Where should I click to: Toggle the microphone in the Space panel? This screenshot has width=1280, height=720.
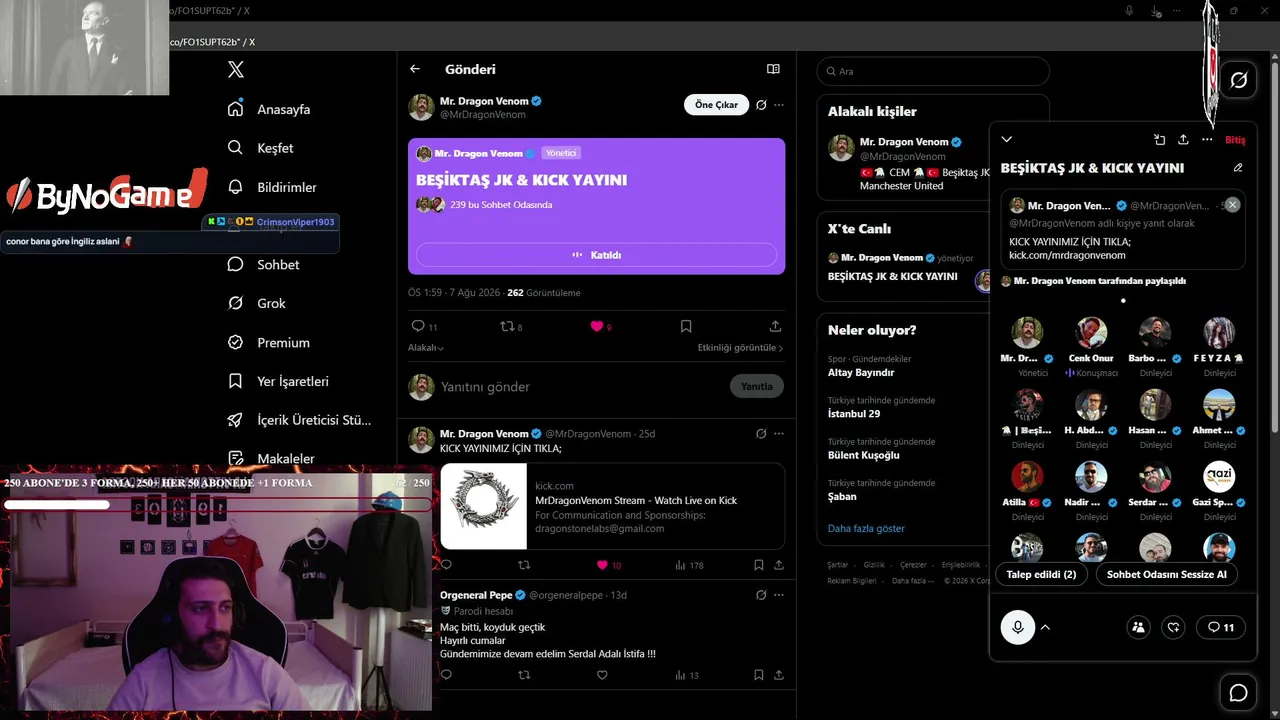[x=1018, y=627]
